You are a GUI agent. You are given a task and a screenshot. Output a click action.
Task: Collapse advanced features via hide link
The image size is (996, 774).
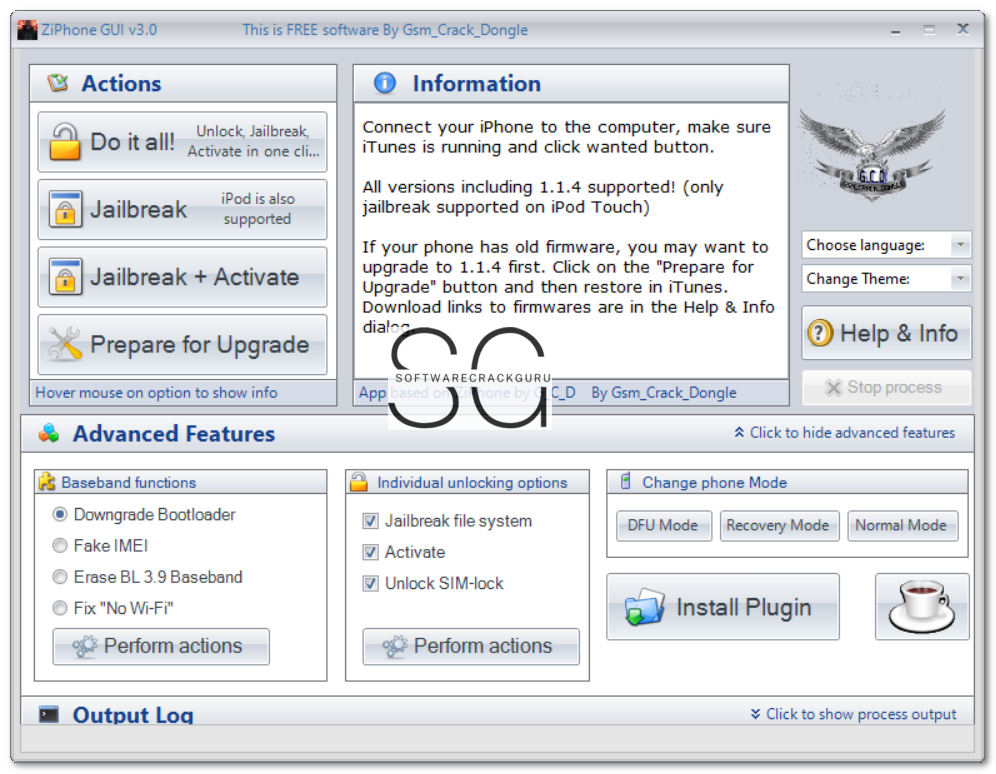click(x=844, y=432)
